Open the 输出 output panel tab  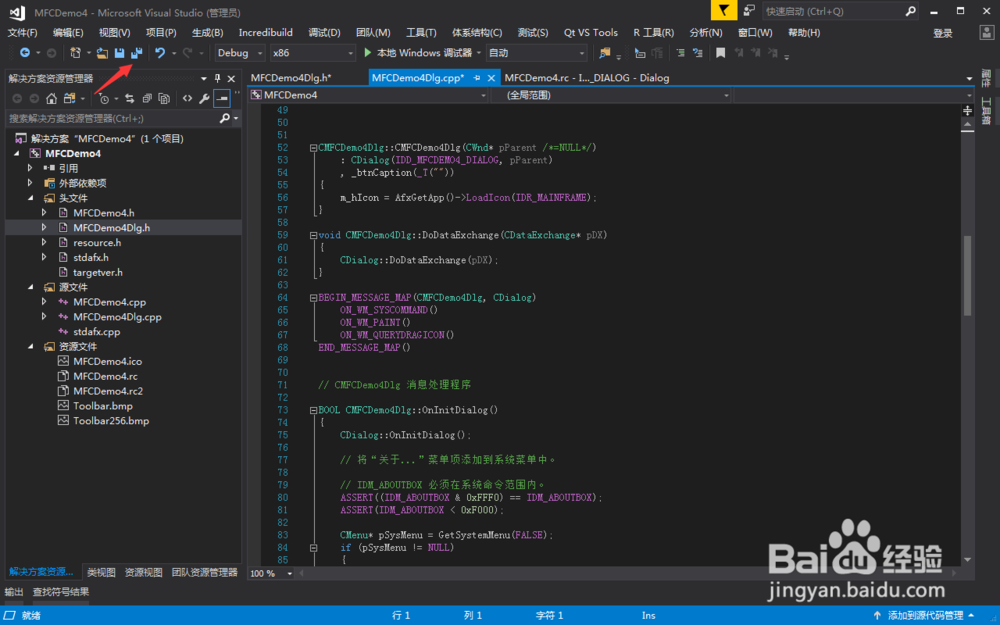14,592
